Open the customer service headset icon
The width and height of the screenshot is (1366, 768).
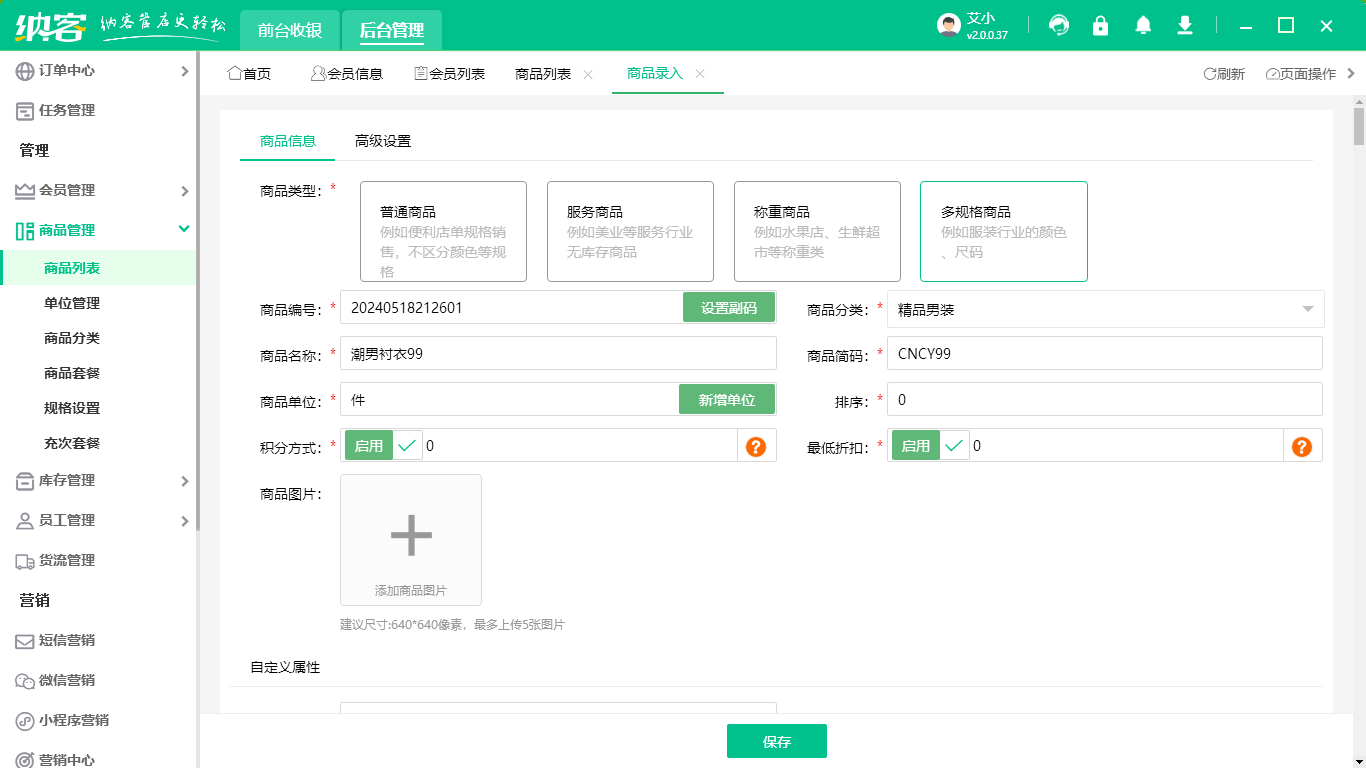1059,26
